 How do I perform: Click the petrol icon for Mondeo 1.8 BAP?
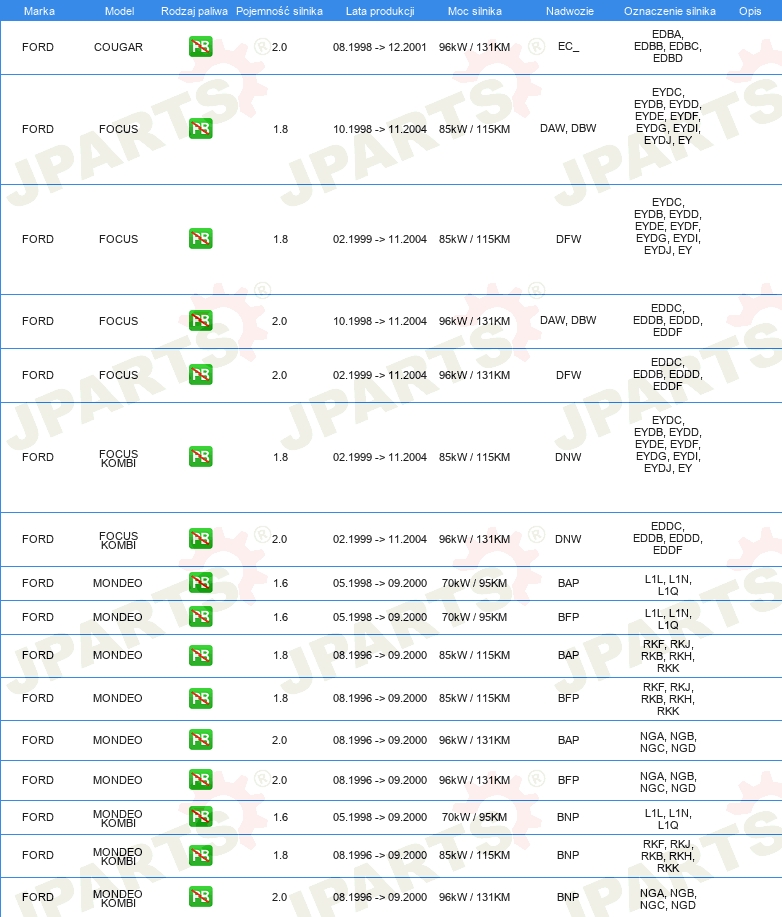click(x=201, y=655)
